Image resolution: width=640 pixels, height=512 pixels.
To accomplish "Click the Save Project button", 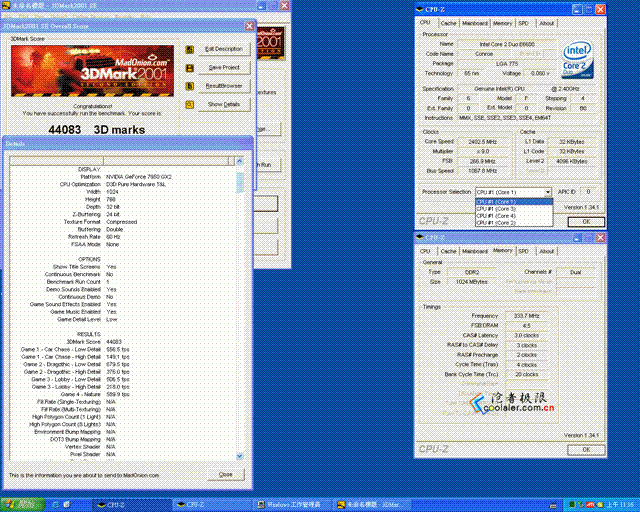I will pos(224,68).
